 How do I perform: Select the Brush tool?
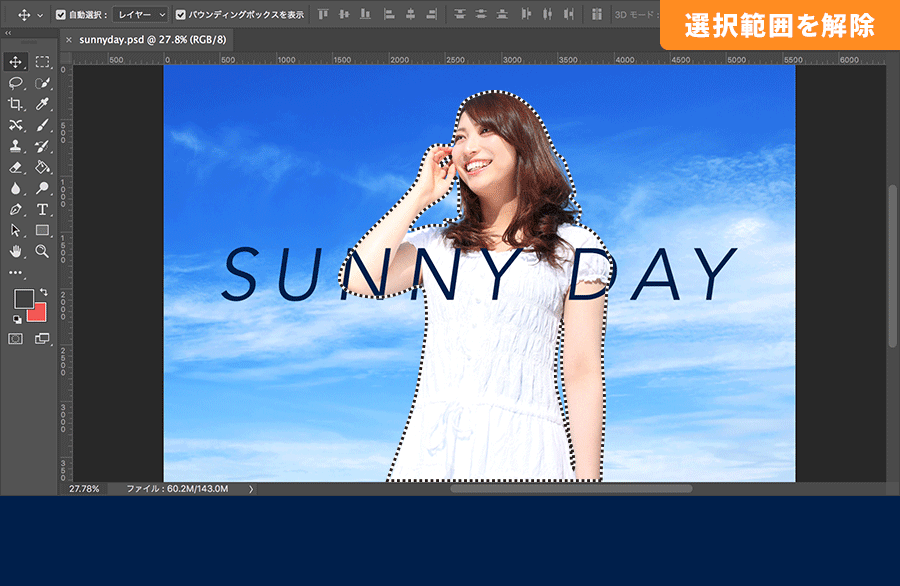pos(42,125)
